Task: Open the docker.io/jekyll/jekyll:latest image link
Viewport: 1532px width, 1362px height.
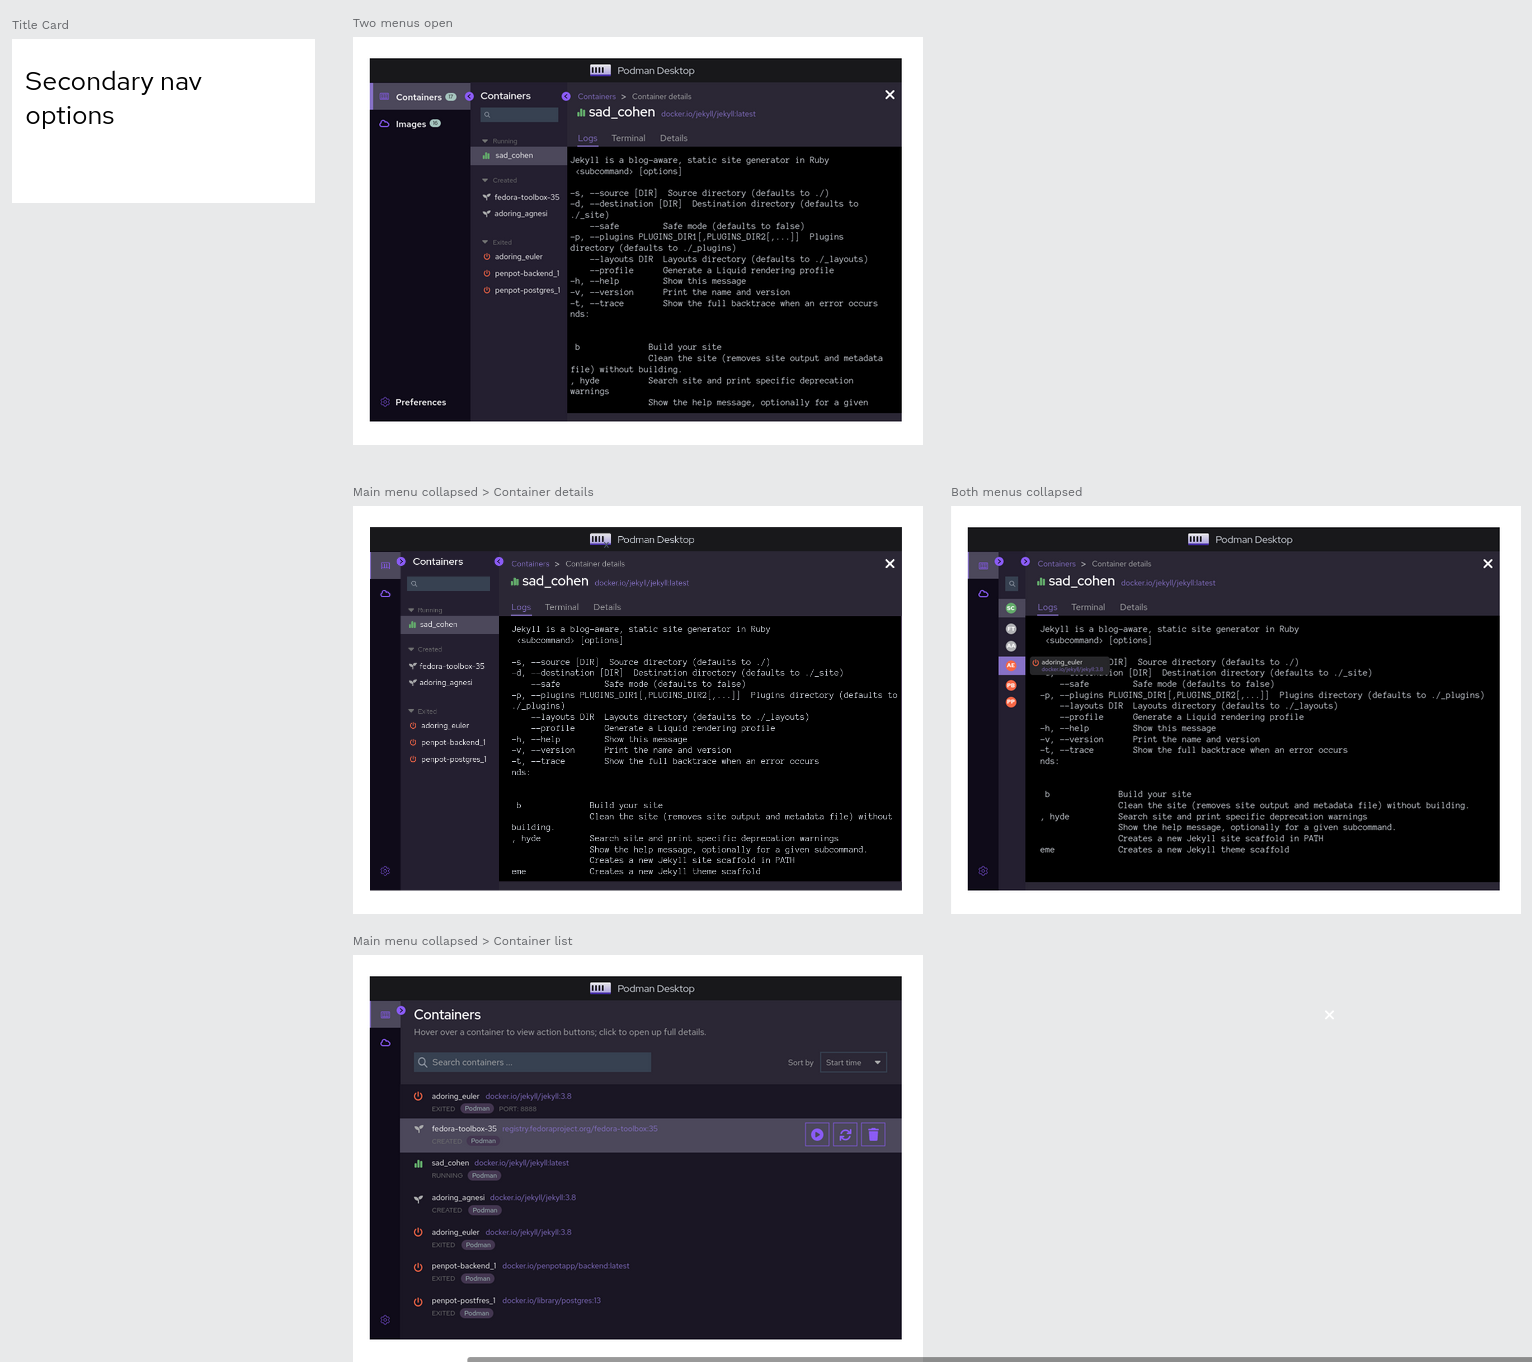Action: [708, 113]
